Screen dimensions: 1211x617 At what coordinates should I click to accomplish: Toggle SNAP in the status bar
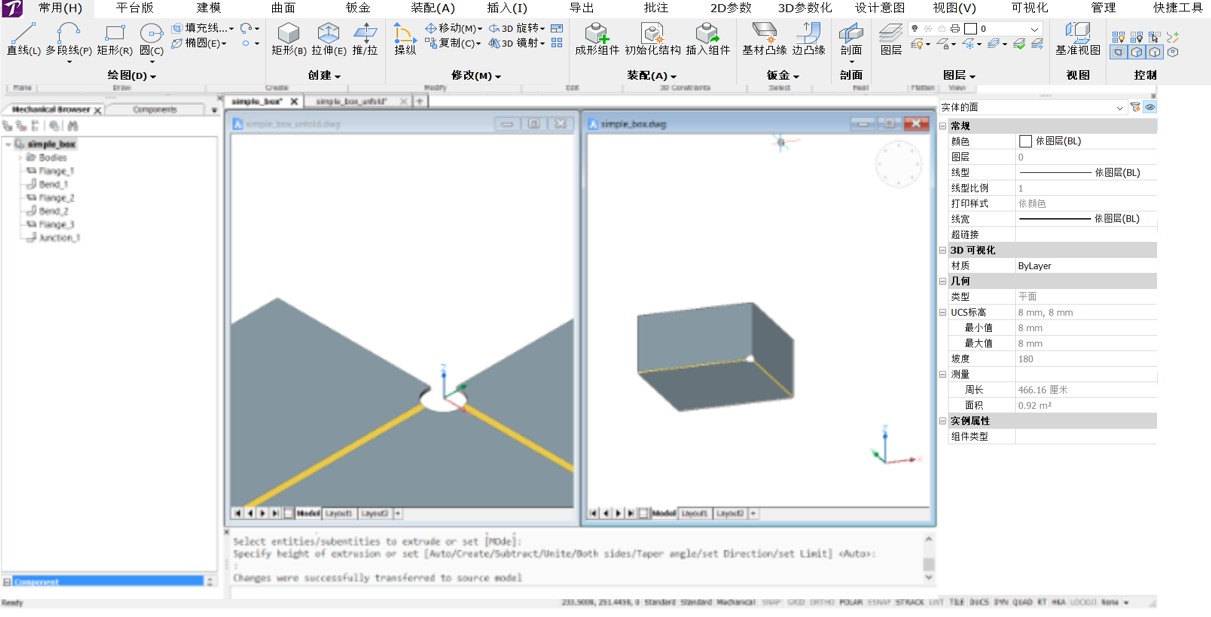[x=771, y=603]
